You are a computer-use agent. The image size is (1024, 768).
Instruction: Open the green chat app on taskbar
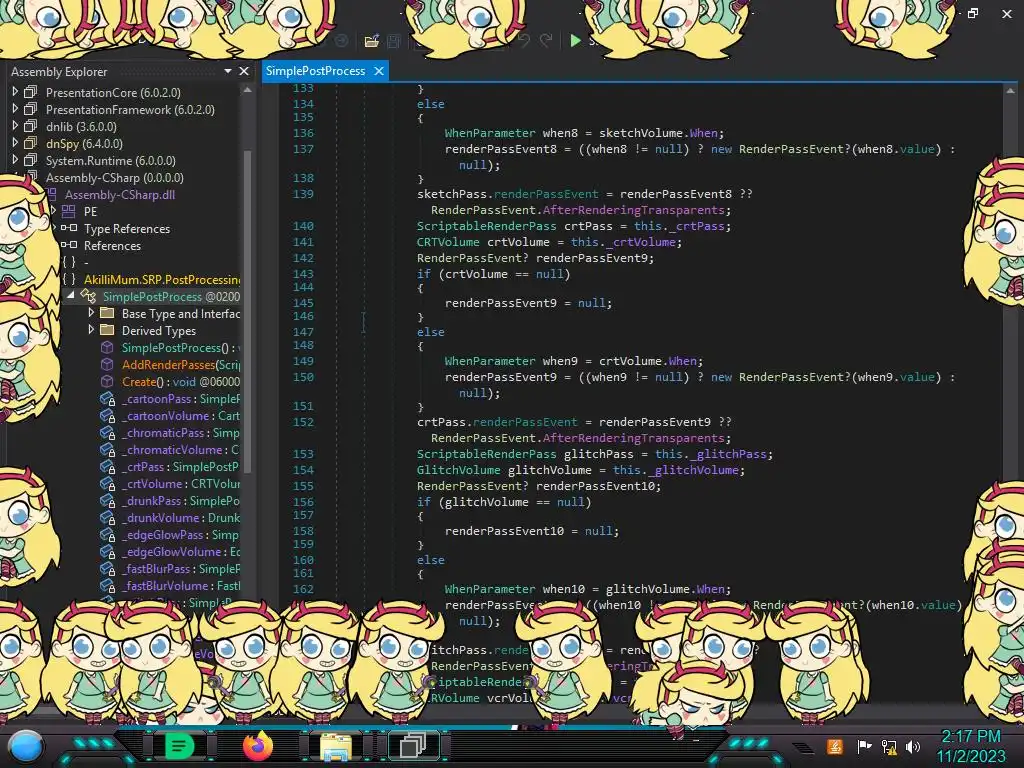point(179,746)
